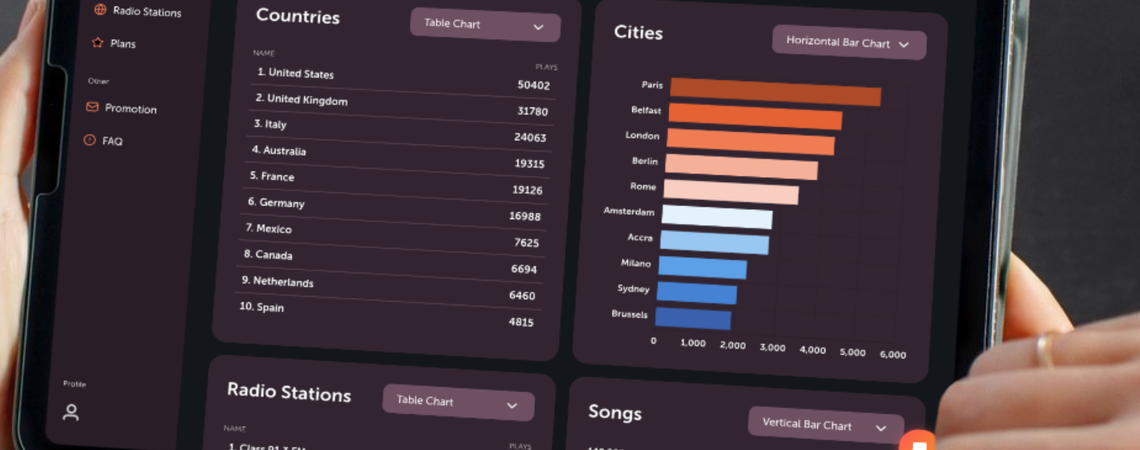Image resolution: width=1140 pixels, height=450 pixels.
Task: Select row '5. France'
Action: pos(396,183)
